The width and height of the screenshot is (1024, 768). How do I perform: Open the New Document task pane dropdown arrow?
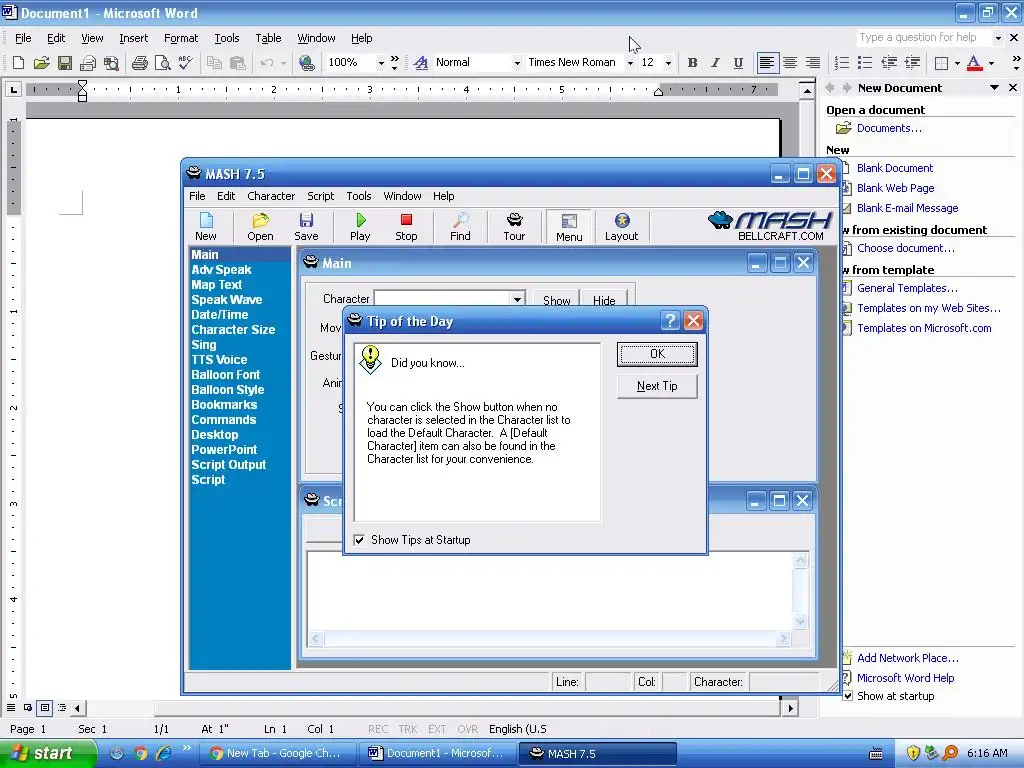pyautogui.click(x=995, y=88)
